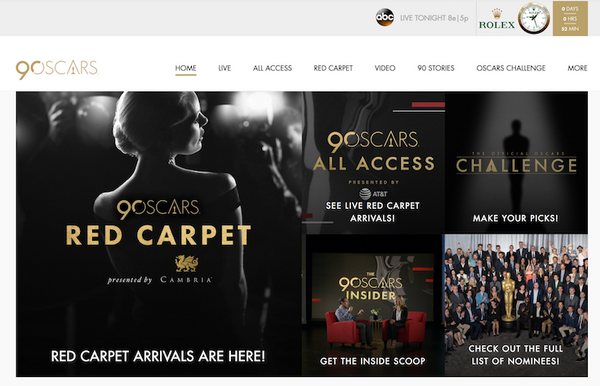This screenshot has width=600, height=386.
Task: Open the All Access tile
Action: point(373,163)
